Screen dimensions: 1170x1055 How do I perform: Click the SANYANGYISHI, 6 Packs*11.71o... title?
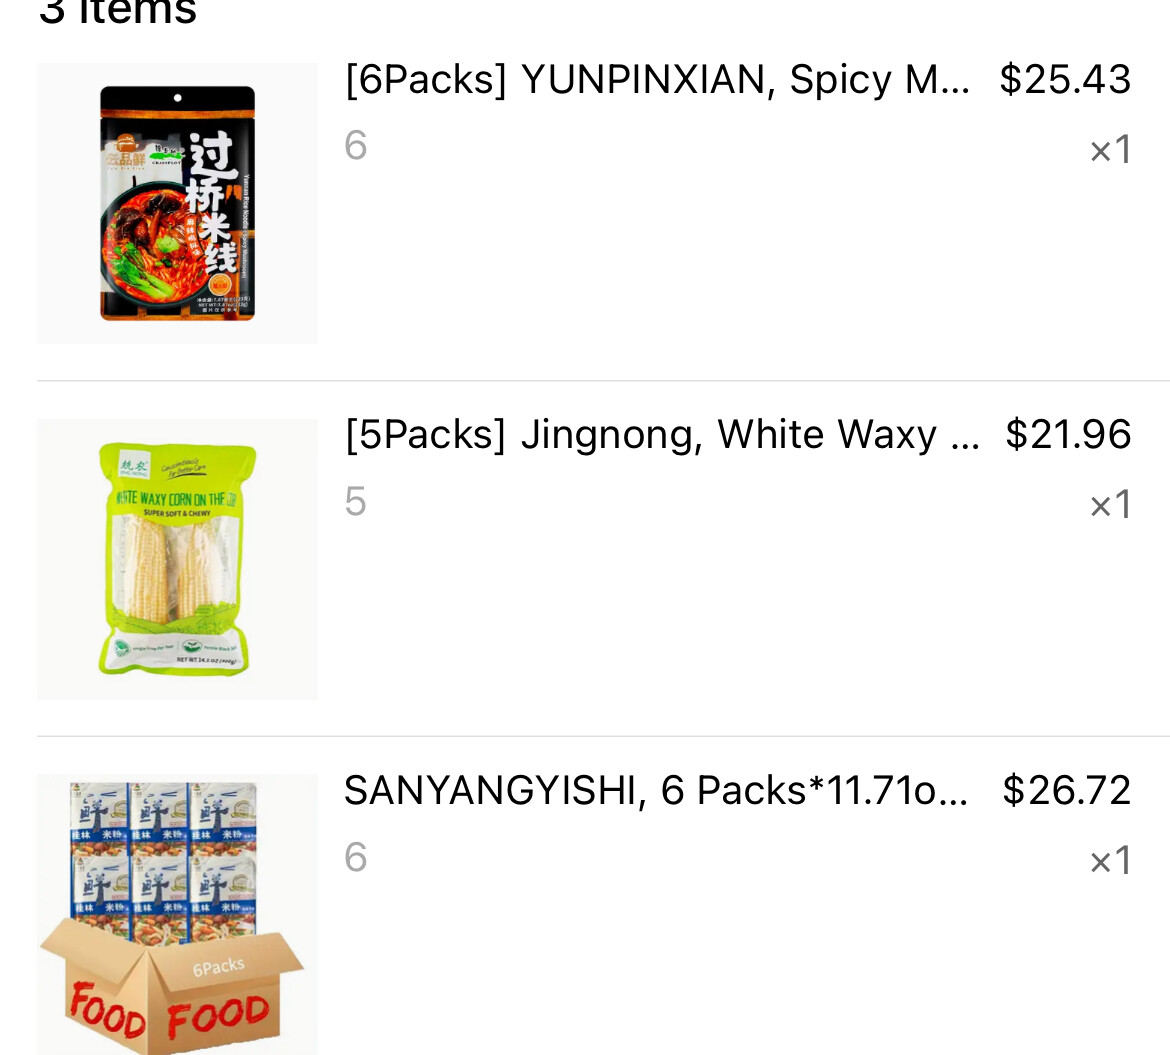click(656, 791)
